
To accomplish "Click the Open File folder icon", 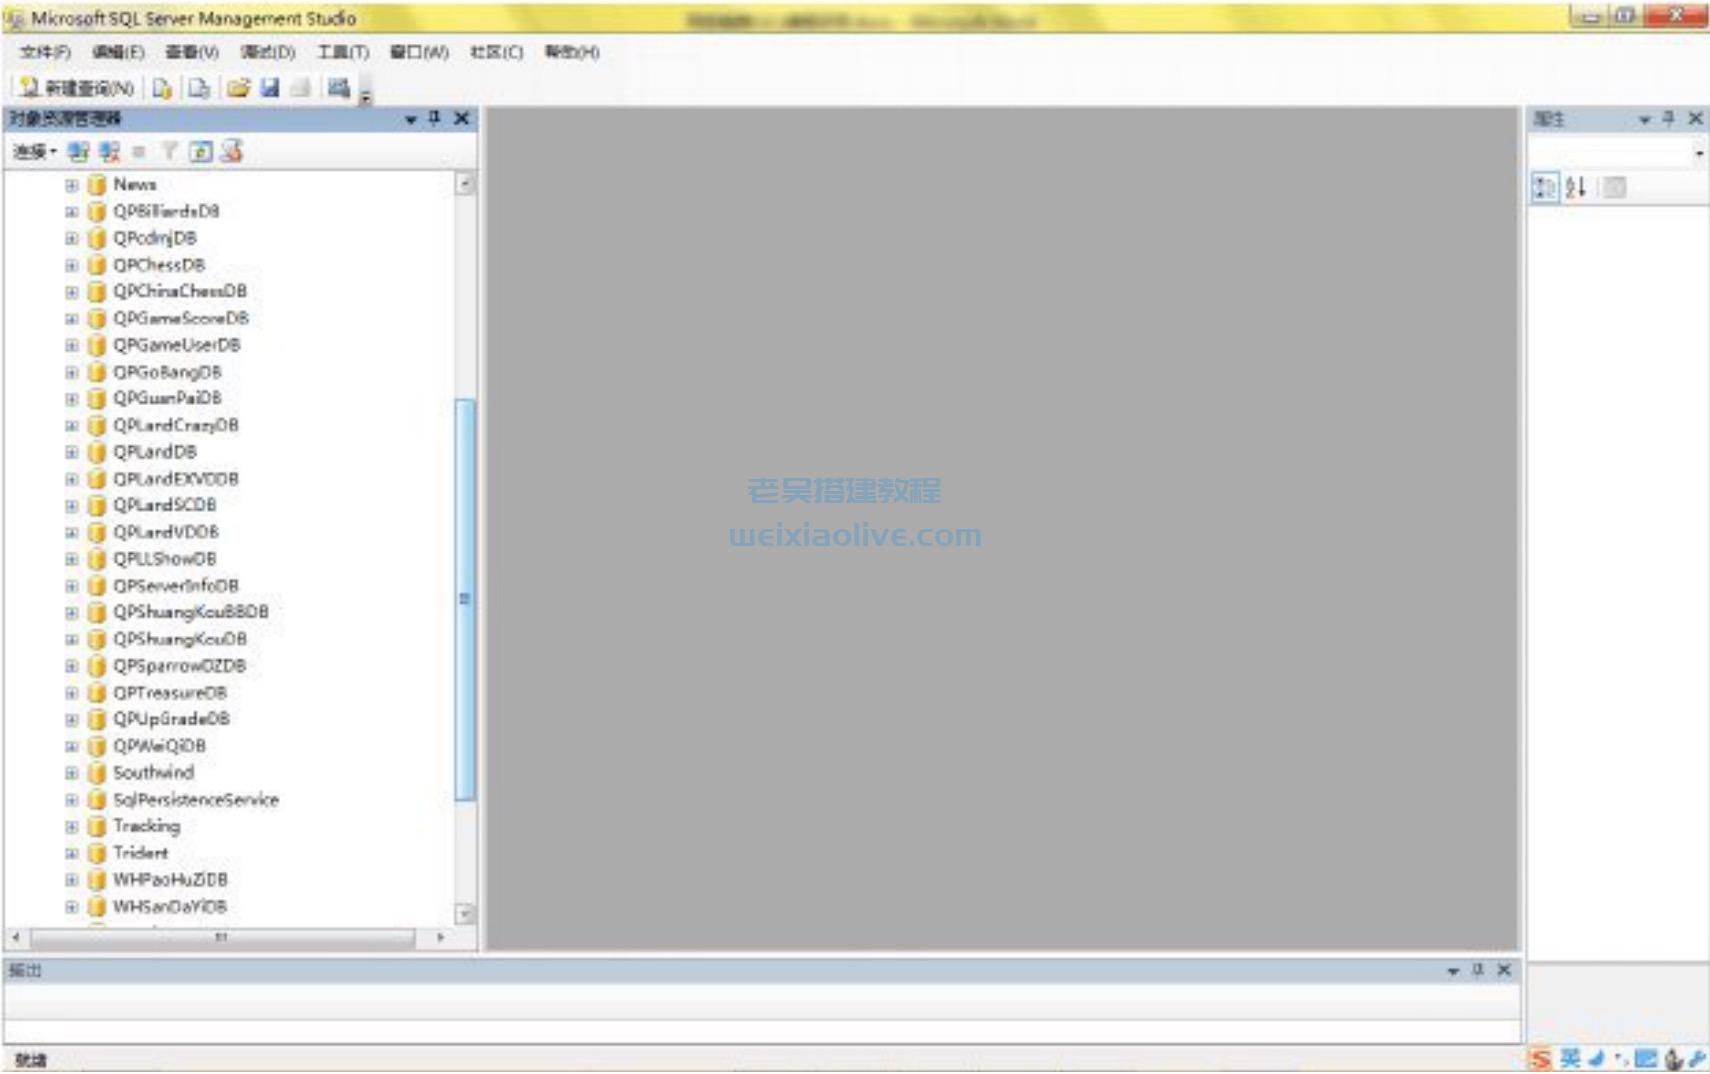I will (x=238, y=89).
